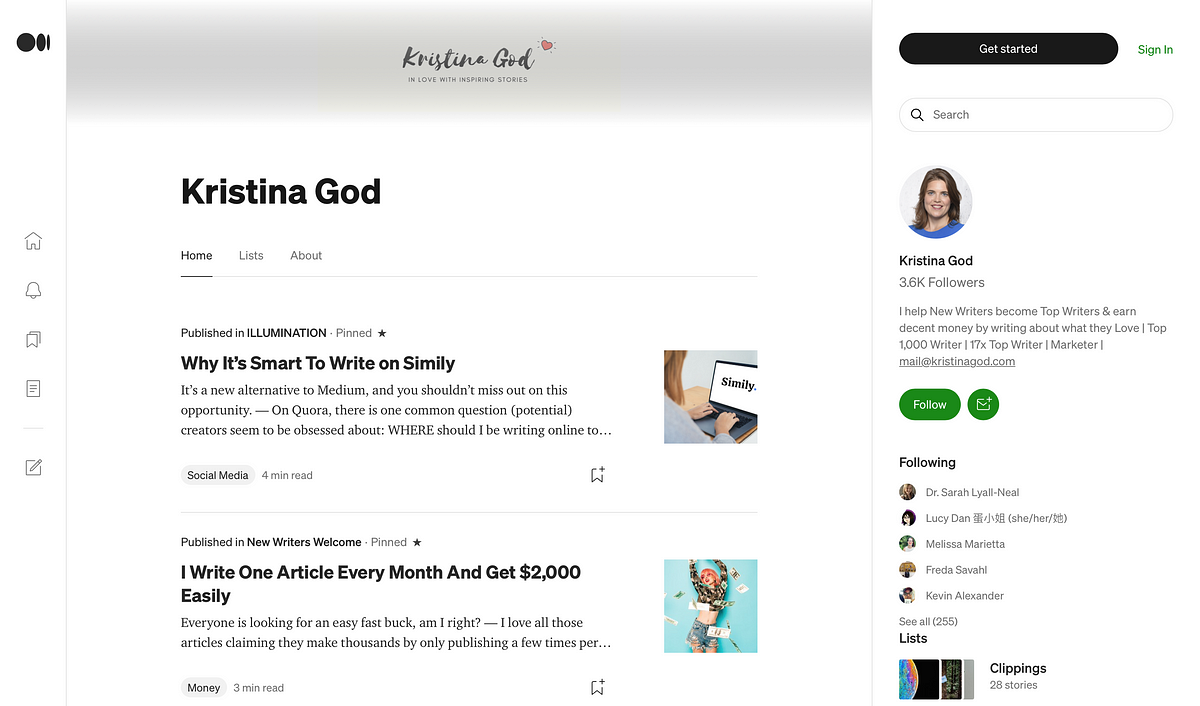This screenshot has width=1200, height=706.
Task: Open Kristina God's profile picture
Action: pos(936,202)
